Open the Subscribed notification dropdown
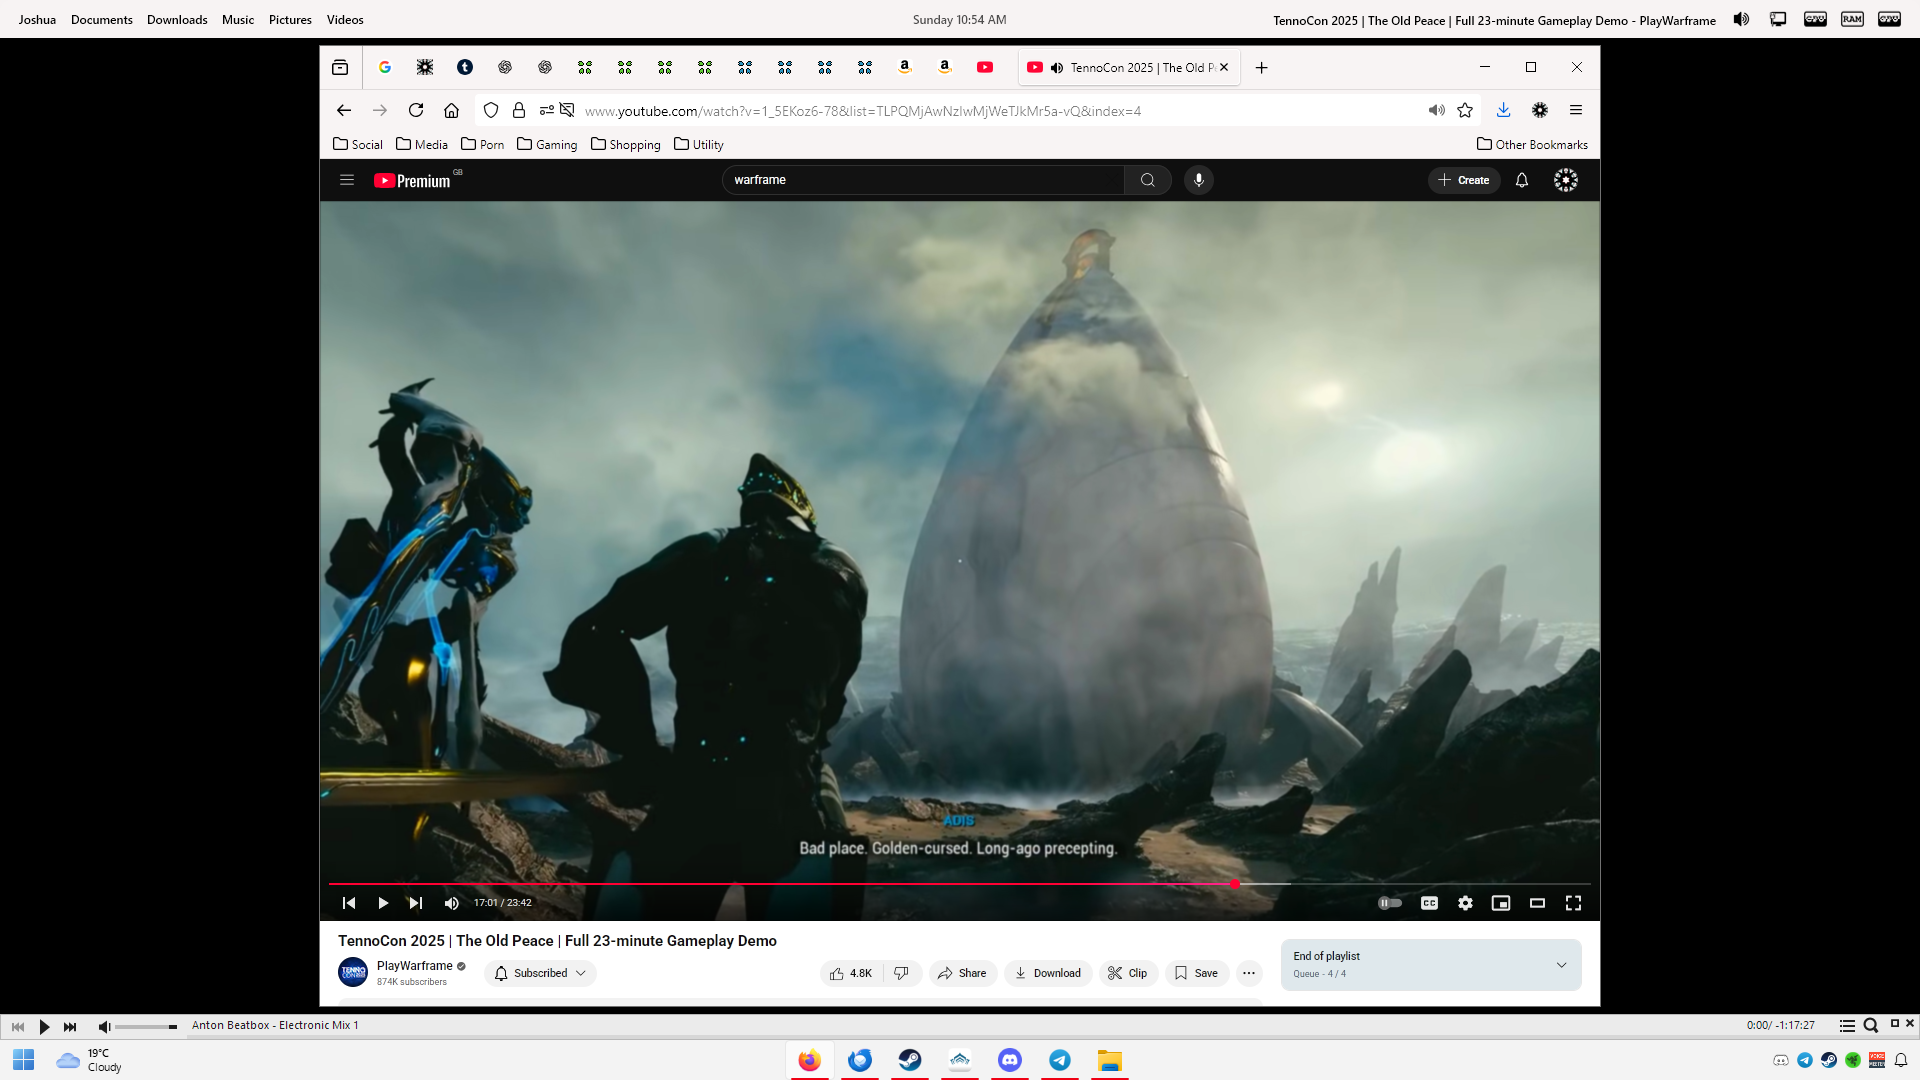 (540, 973)
